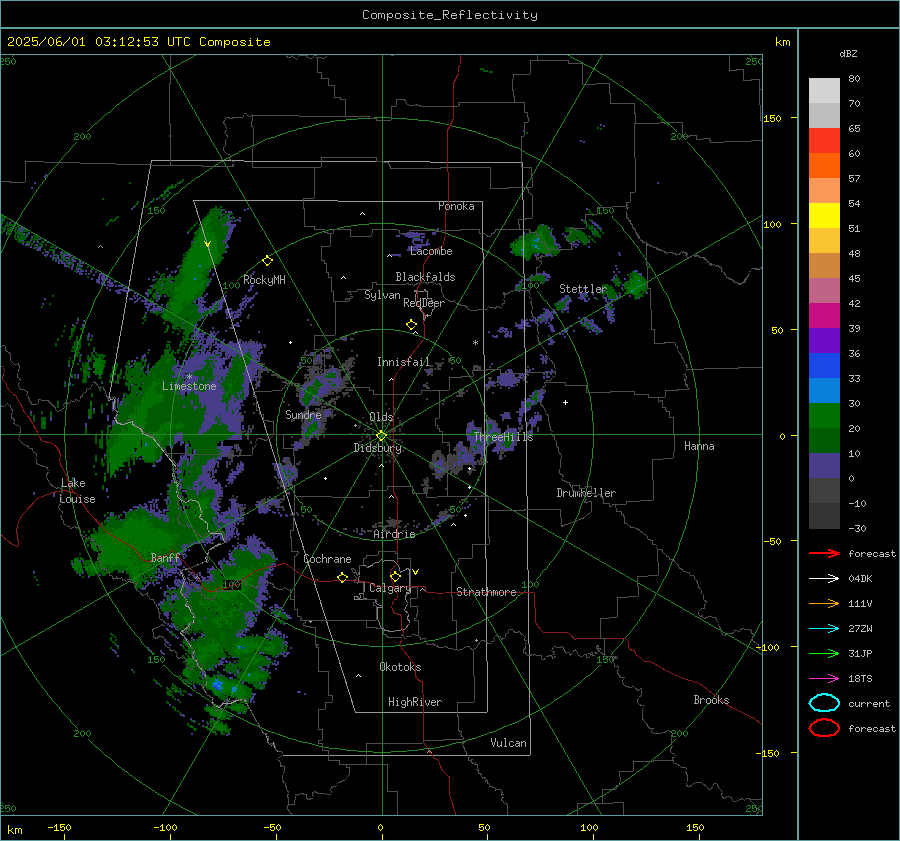The width and height of the screenshot is (900, 841).
Task: Click the yellow diamond marker at Didsbury radar center
Action: tap(381, 436)
